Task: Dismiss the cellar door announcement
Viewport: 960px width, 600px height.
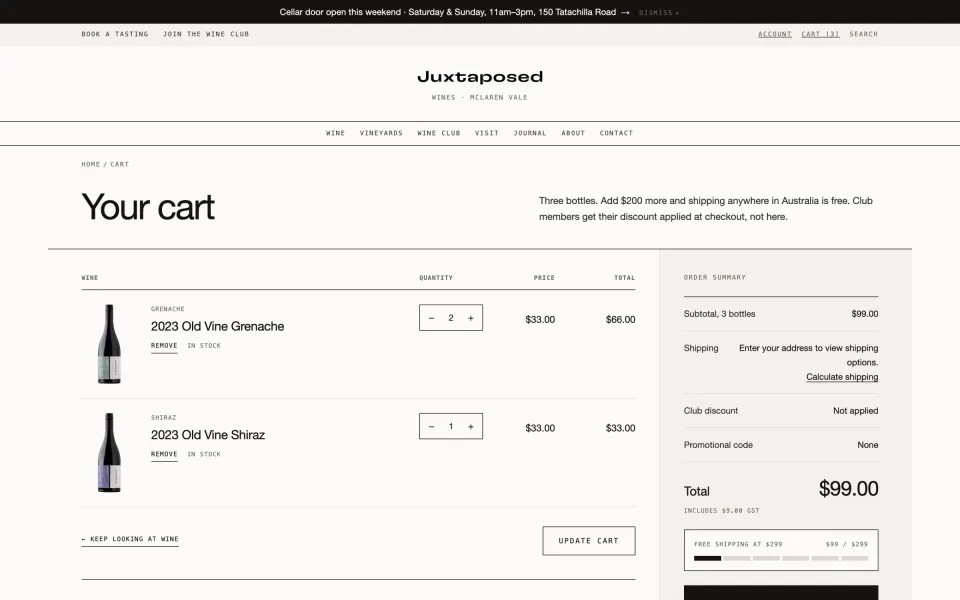Action: pos(659,13)
